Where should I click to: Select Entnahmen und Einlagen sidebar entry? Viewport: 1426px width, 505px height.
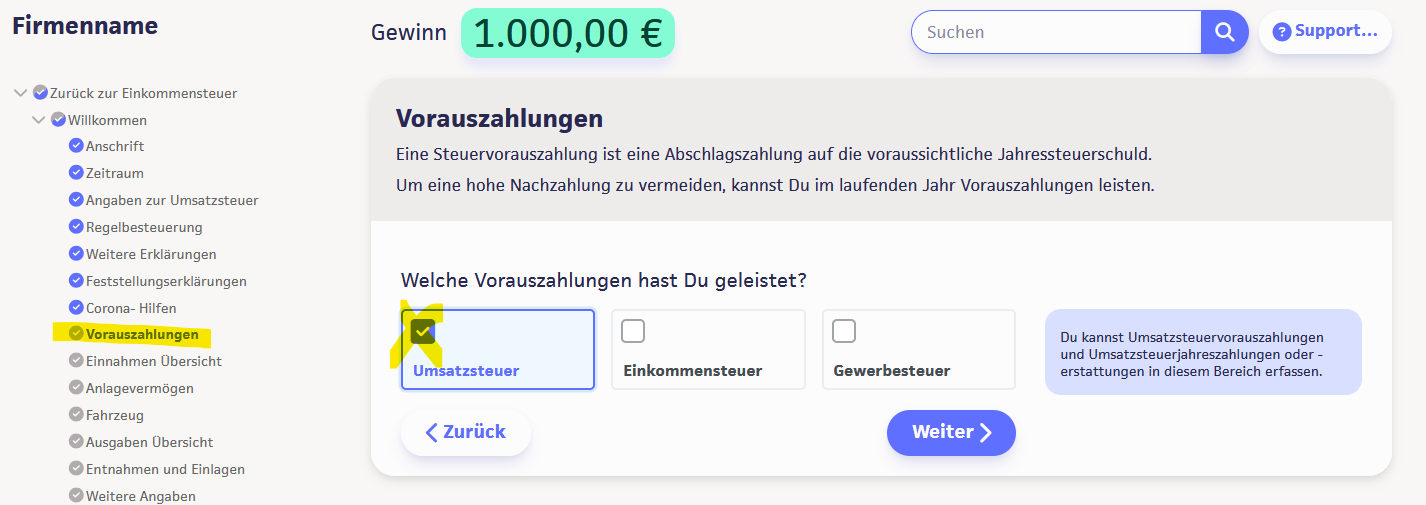point(165,469)
